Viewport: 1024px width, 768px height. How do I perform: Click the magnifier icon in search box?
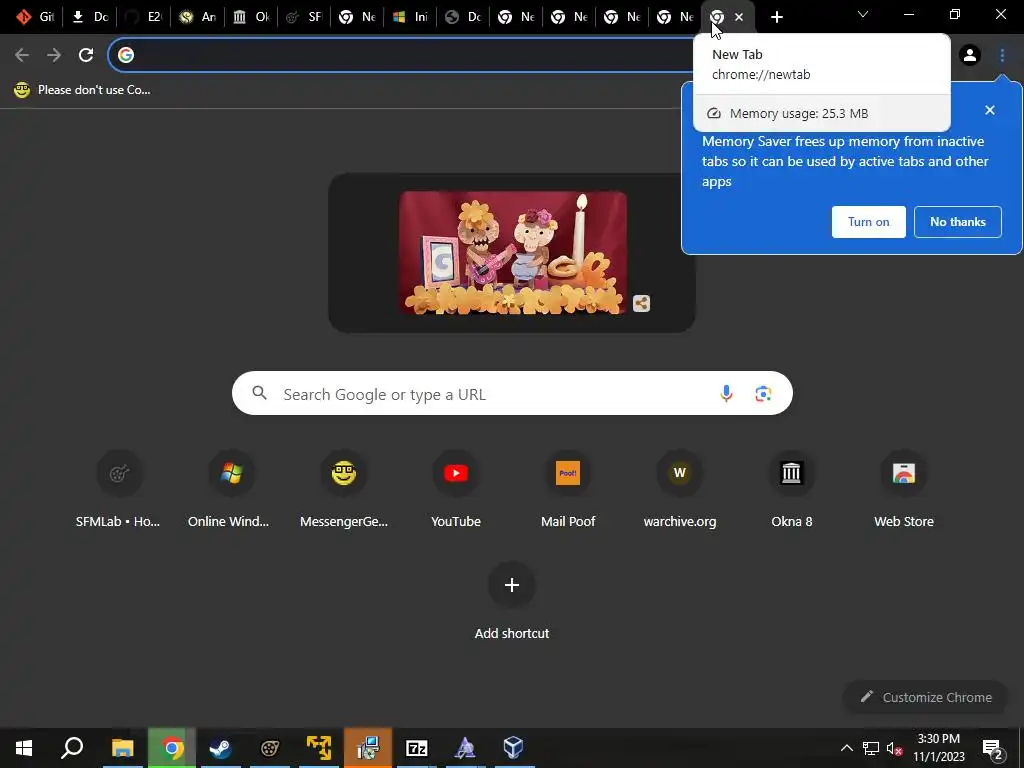pos(259,393)
